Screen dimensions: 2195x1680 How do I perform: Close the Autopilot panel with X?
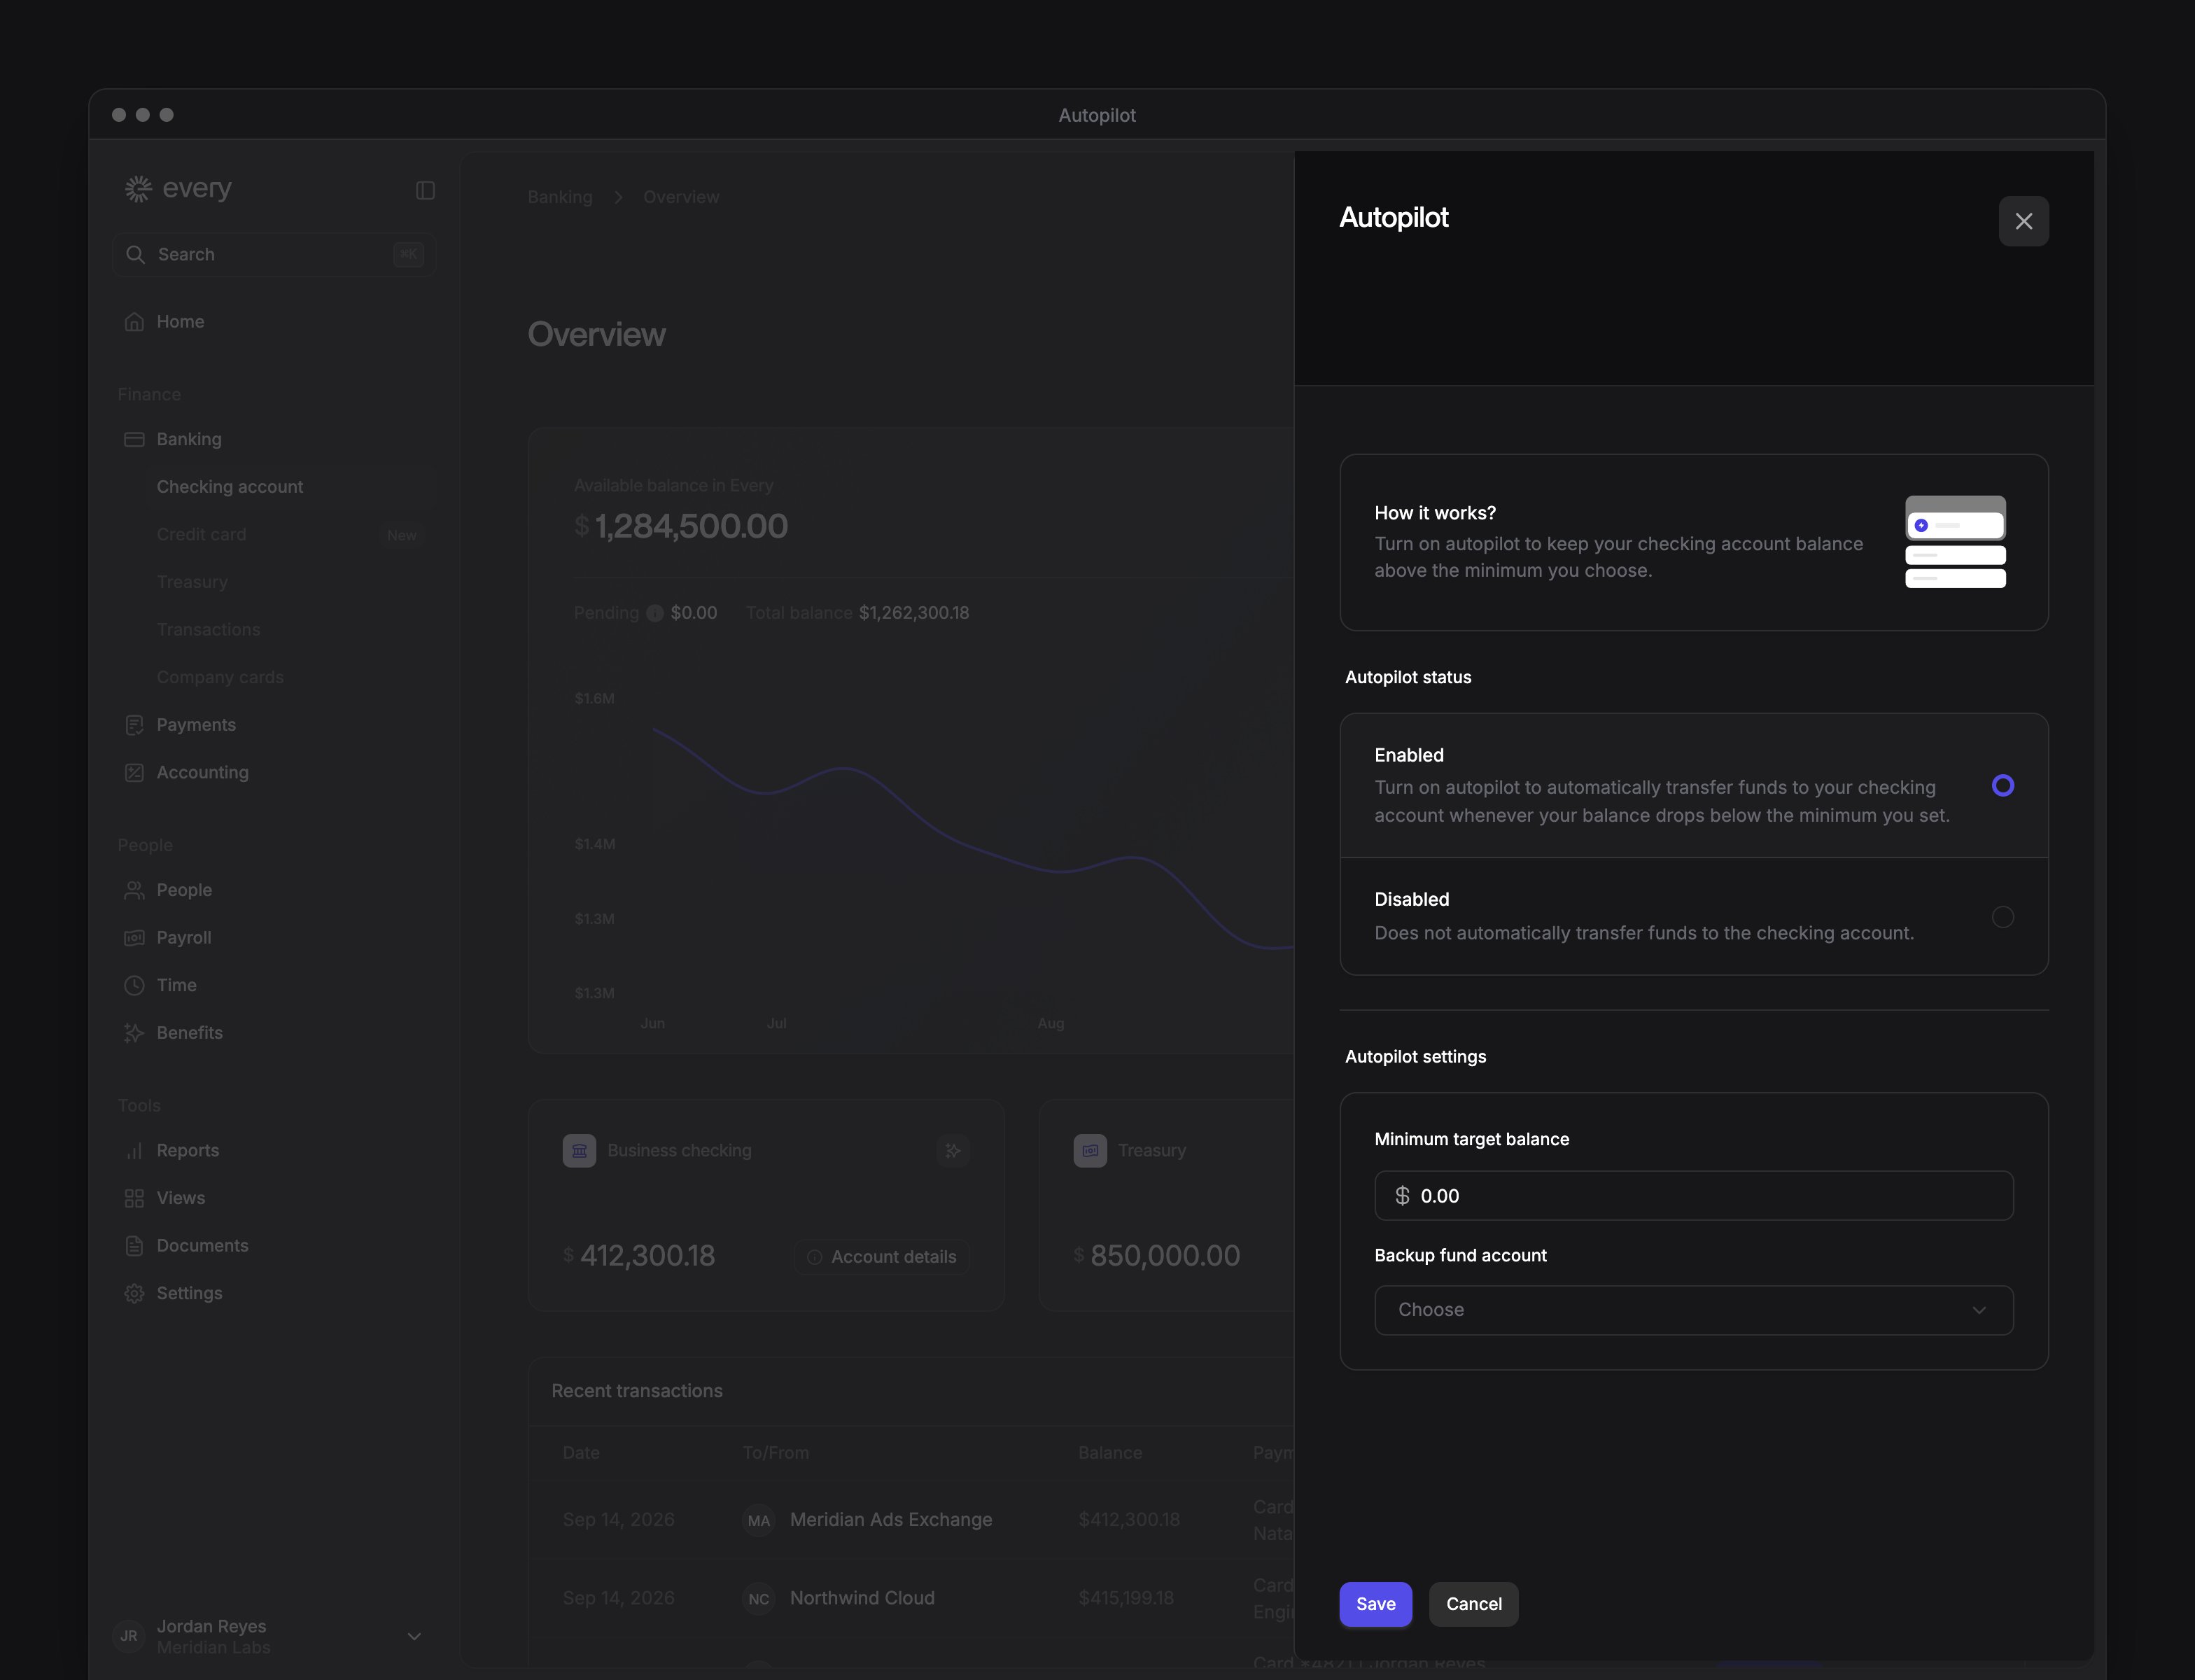[x=2023, y=221]
